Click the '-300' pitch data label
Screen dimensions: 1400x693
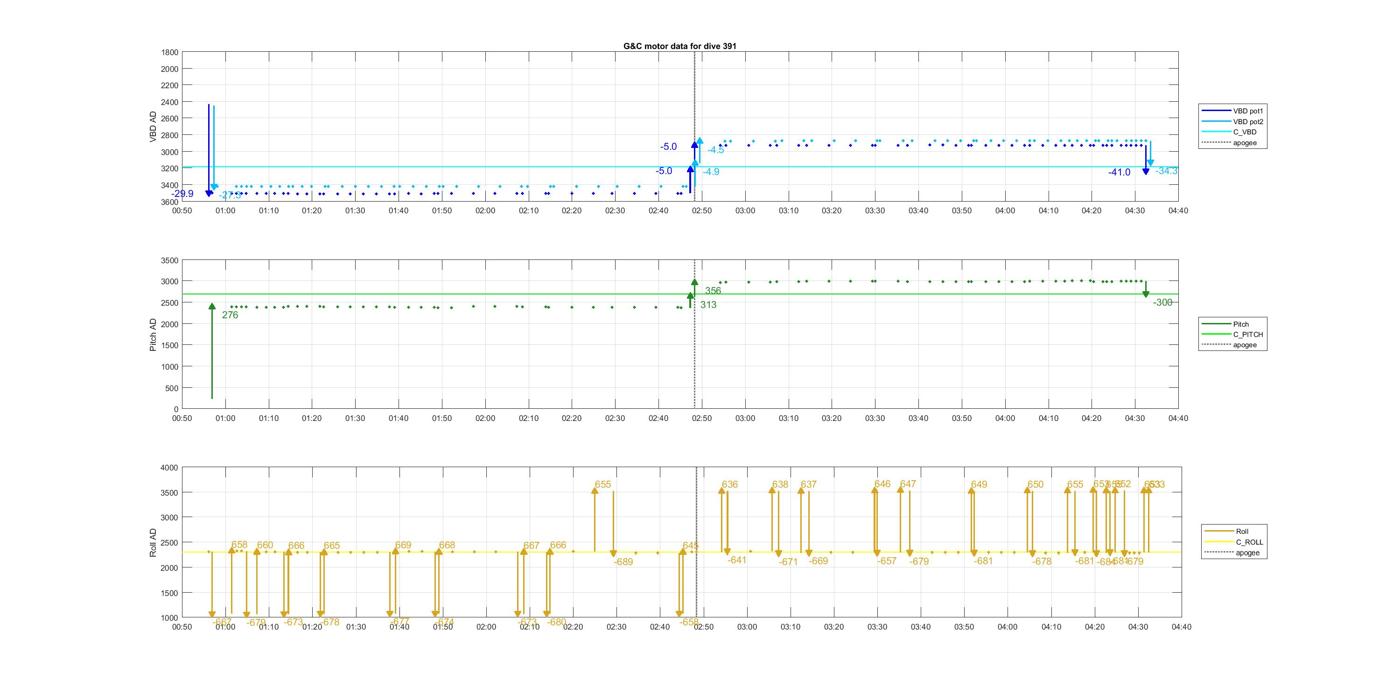(1163, 302)
